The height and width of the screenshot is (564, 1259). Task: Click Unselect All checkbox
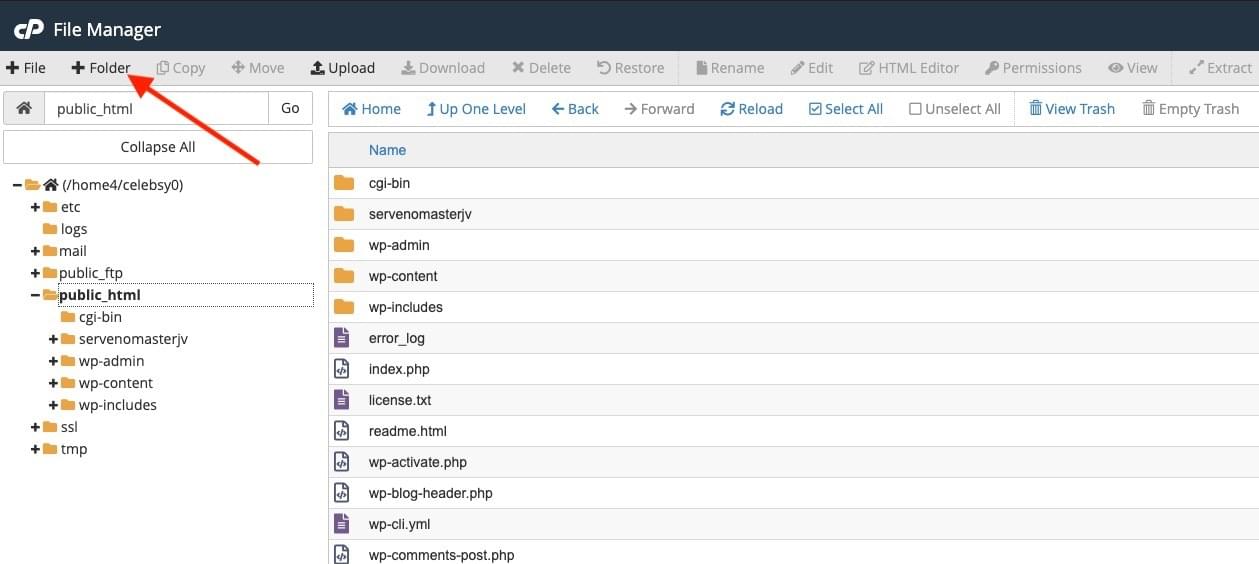pos(954,109)
